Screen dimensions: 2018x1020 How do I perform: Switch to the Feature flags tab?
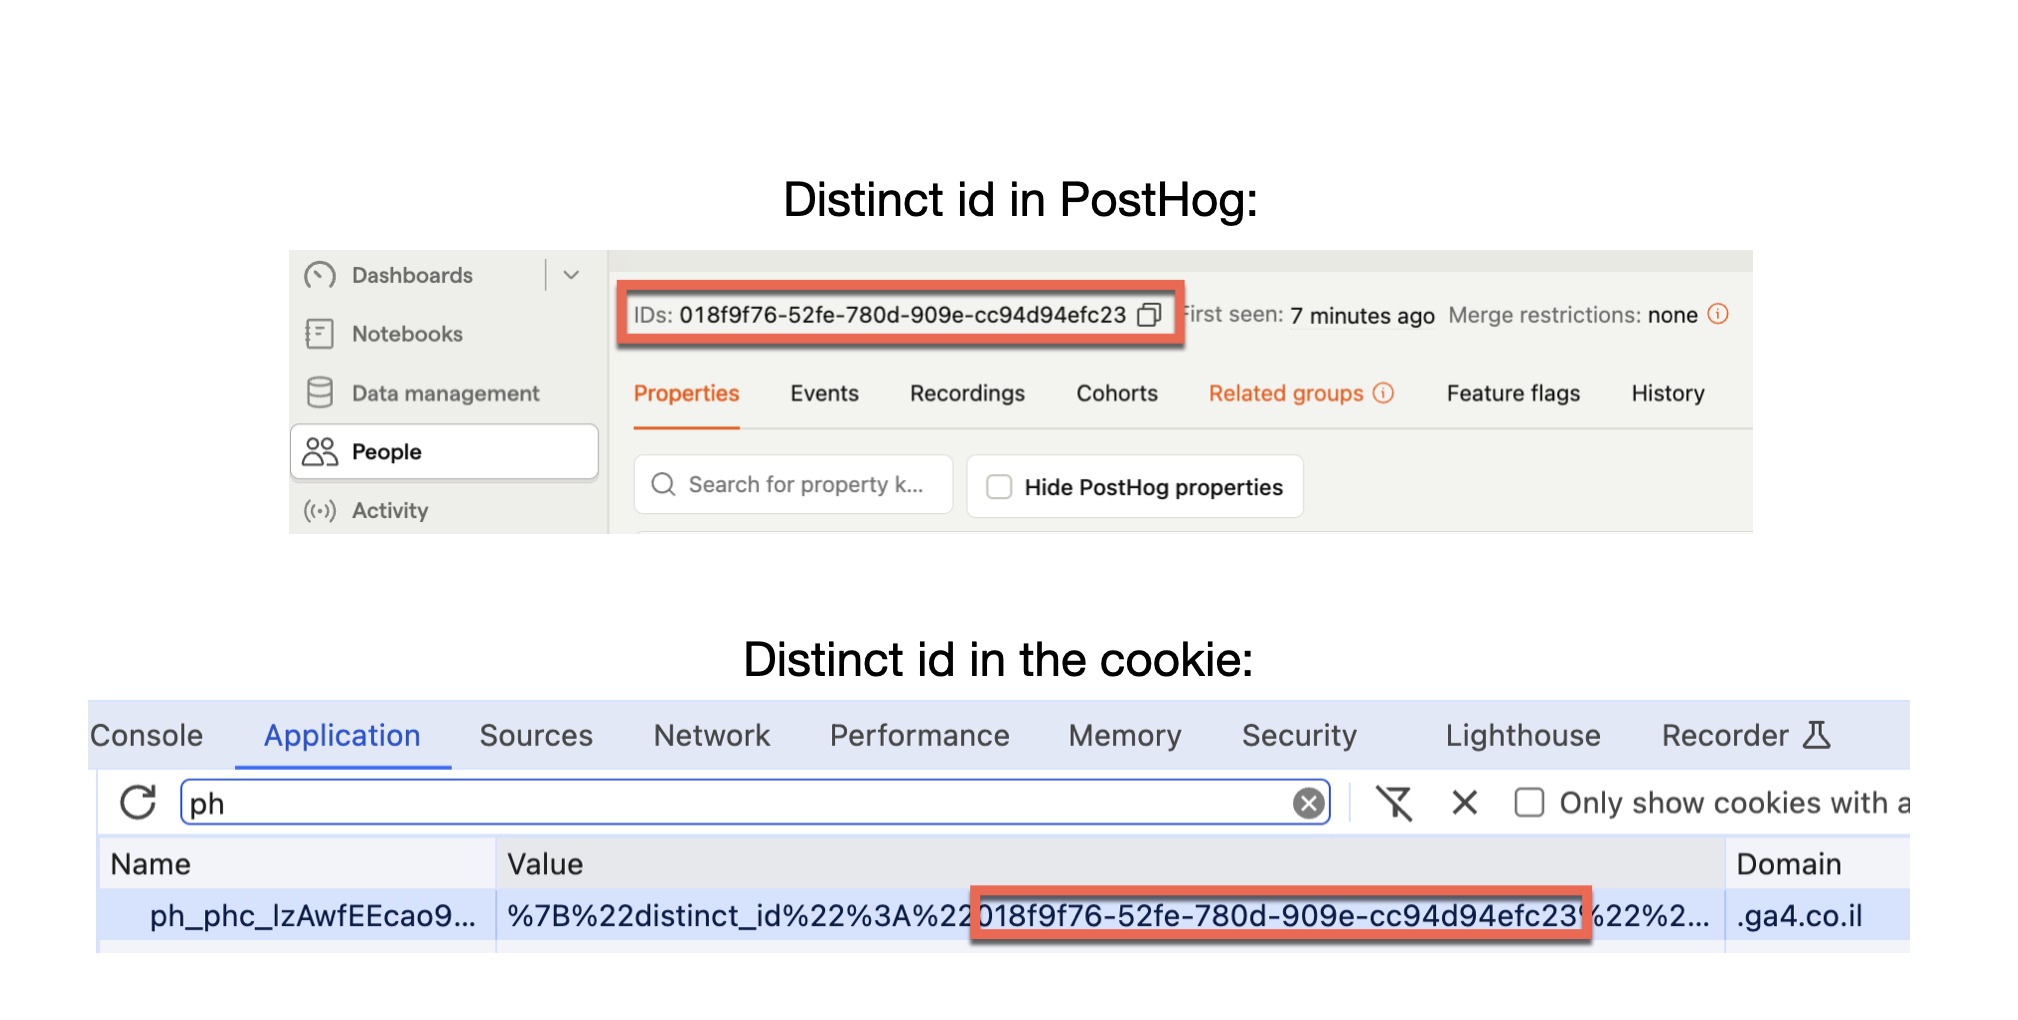(1513, 394)
